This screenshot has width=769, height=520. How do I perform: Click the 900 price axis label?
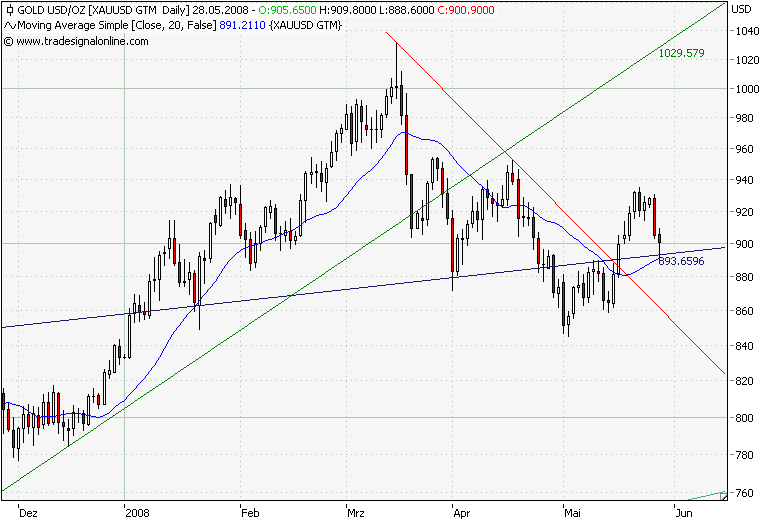[x=744, y=244]
